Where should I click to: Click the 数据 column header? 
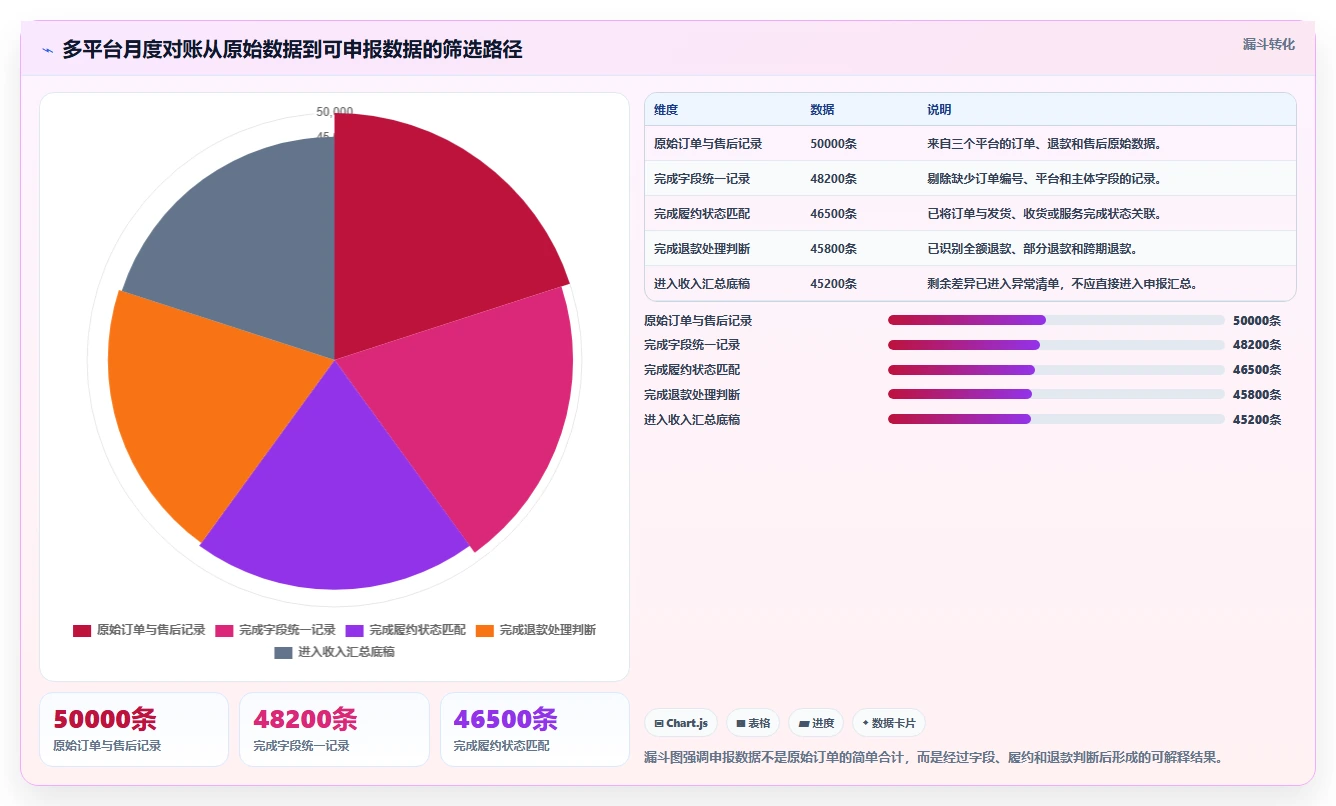822,110
